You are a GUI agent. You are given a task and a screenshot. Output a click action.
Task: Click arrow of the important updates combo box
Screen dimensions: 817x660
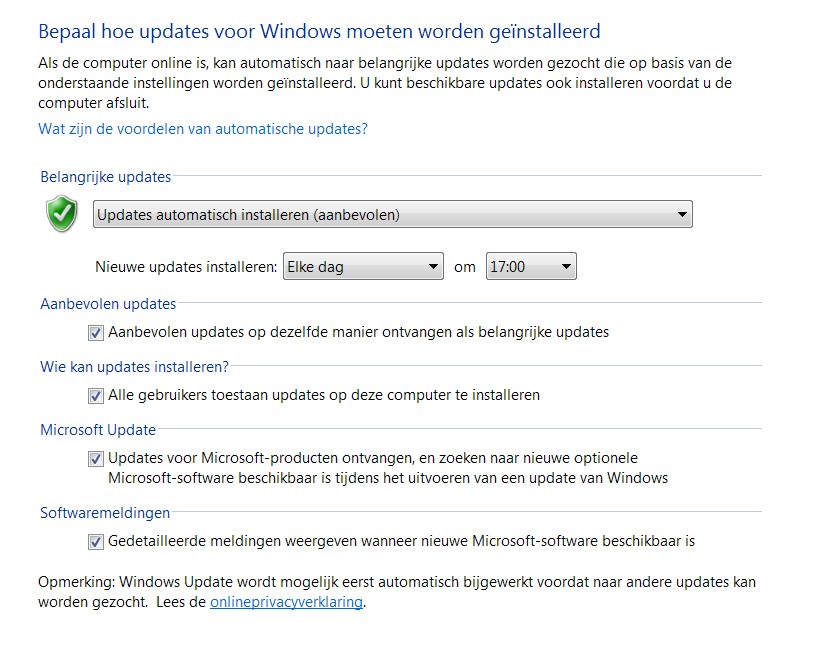pos(682,215)
